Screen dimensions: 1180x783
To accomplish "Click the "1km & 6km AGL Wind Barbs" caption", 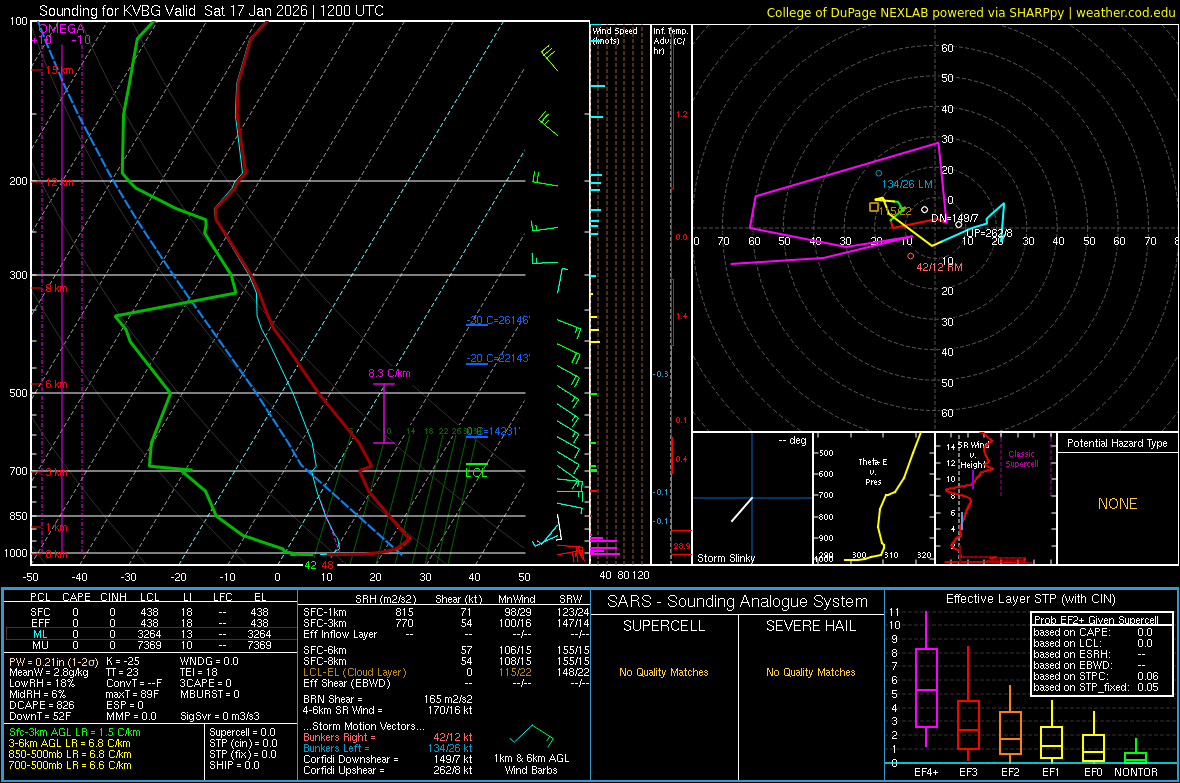I will tap(531, 764).
